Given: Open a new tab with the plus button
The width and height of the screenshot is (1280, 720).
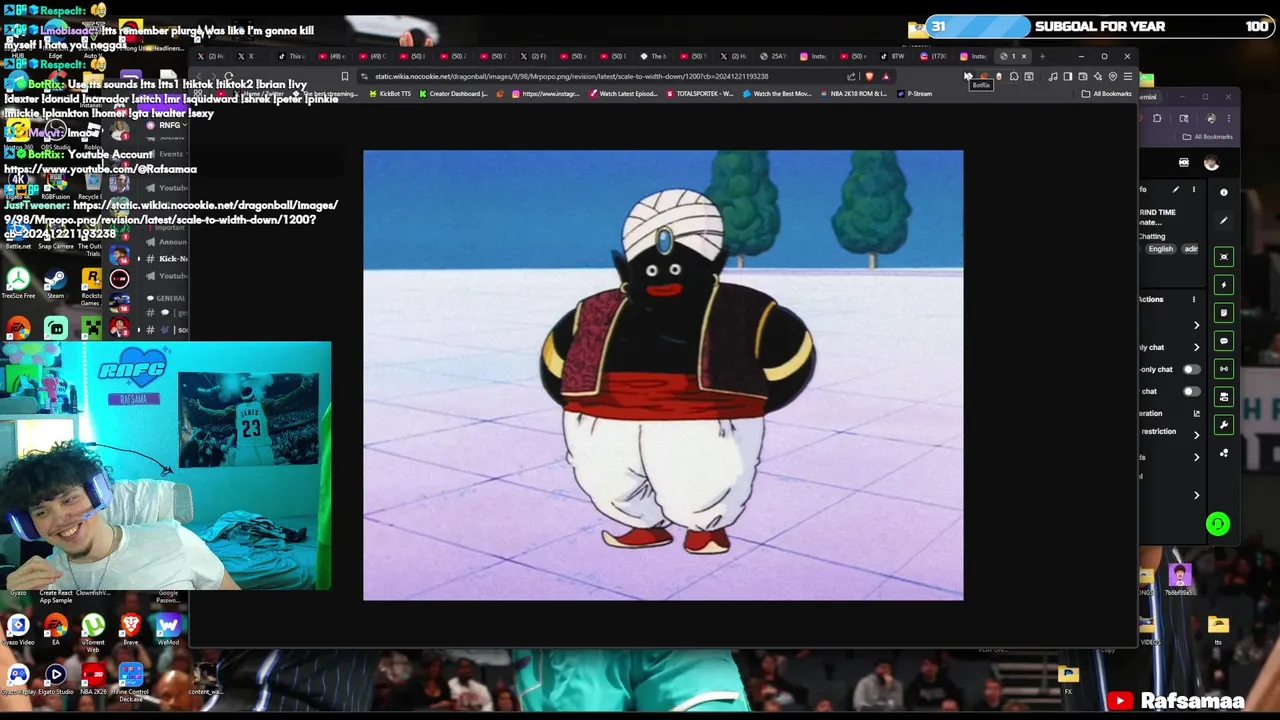Looking at the screenshot, I should pos(1042,56).
